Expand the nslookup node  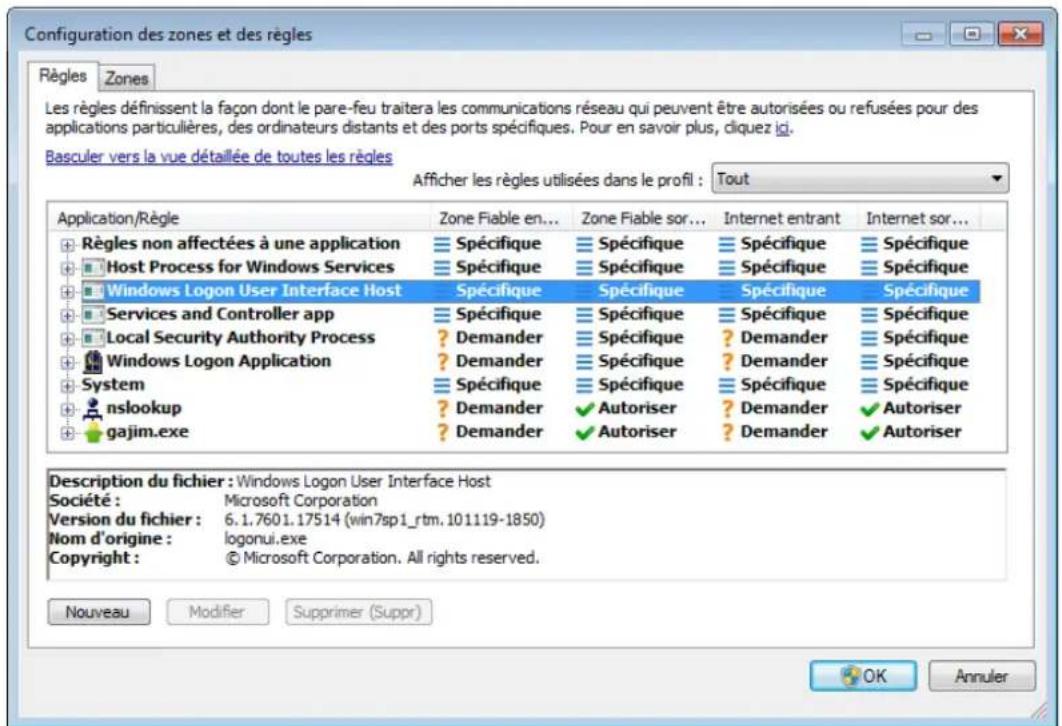click(67, 410)
